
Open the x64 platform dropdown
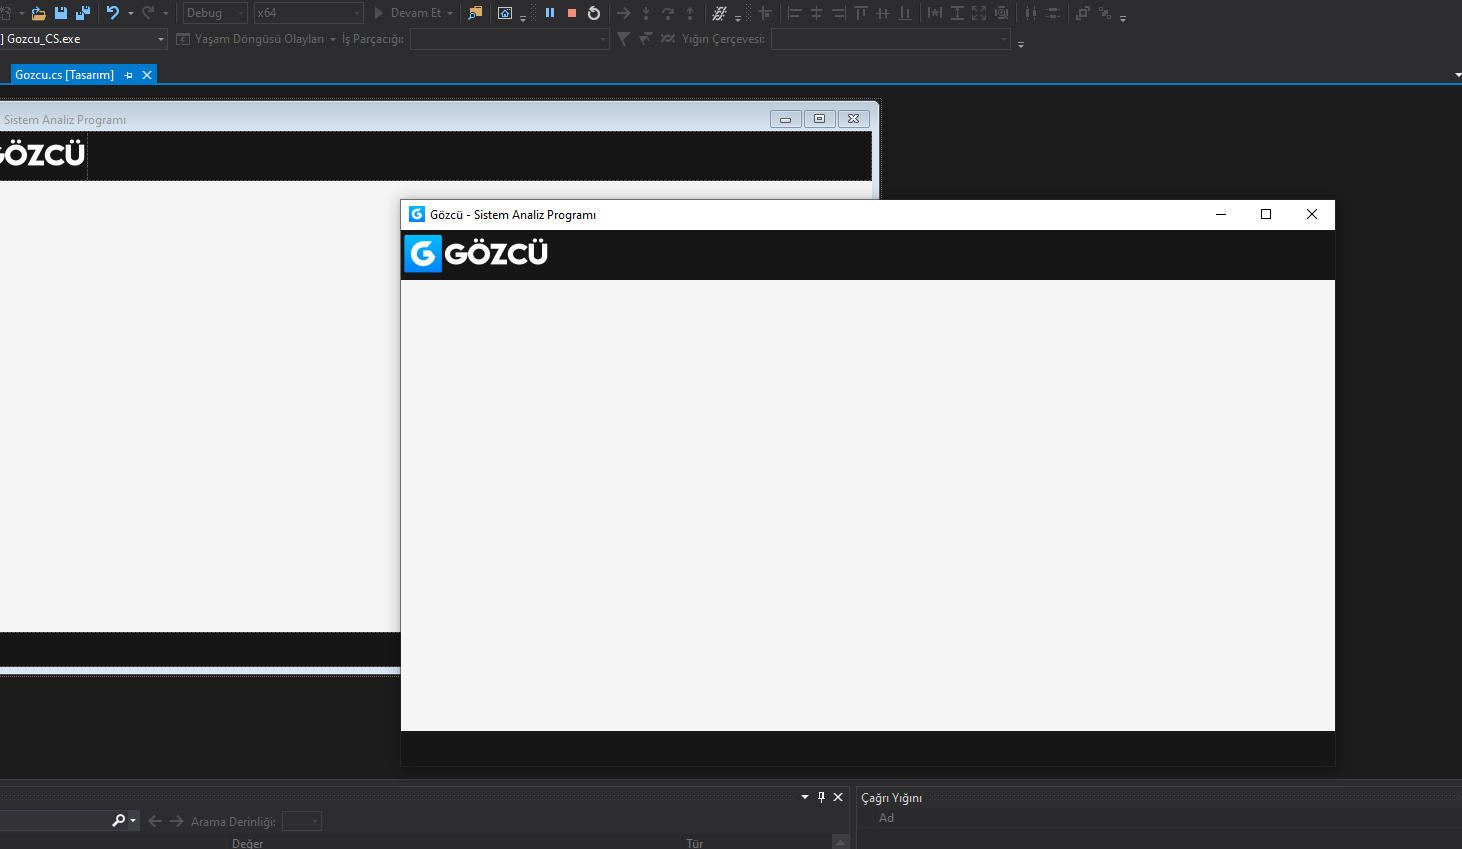(x=308, y=13)
